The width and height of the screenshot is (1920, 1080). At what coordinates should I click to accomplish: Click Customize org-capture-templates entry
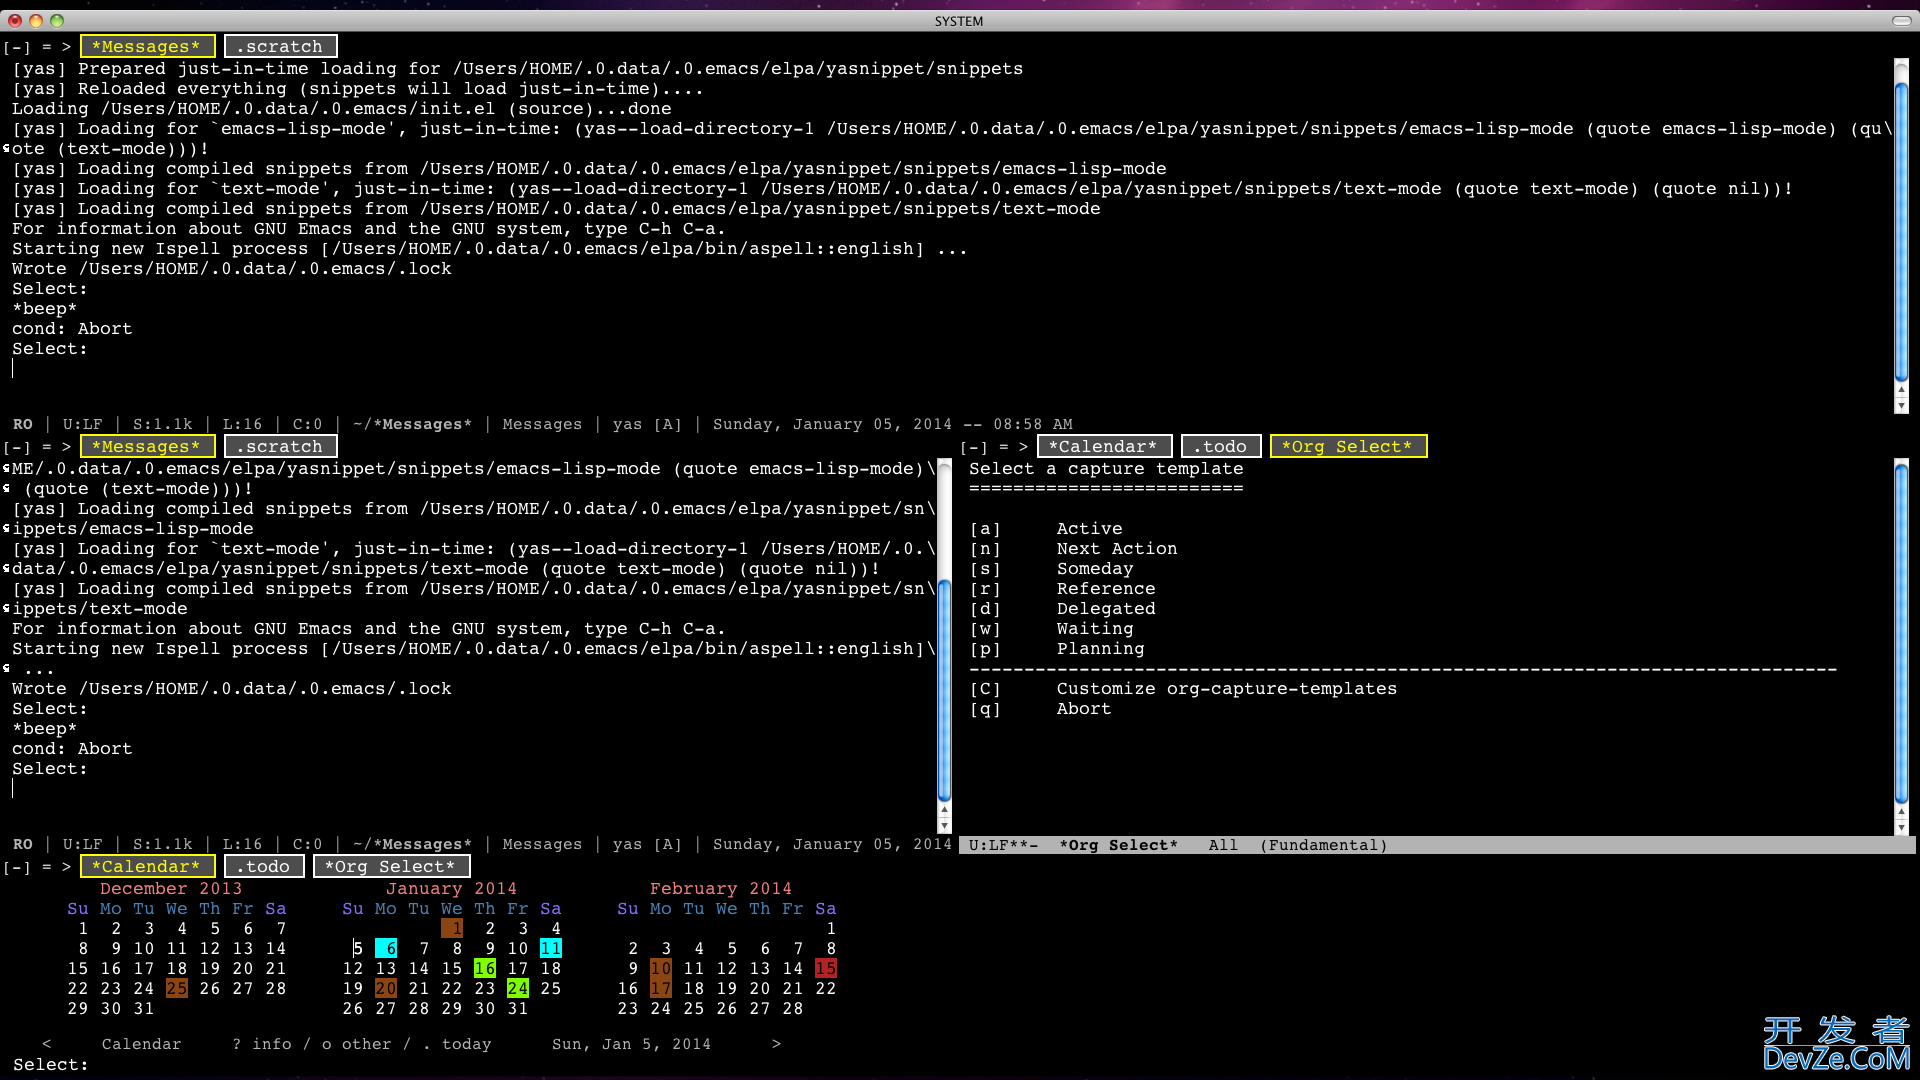click(1226, 689)
